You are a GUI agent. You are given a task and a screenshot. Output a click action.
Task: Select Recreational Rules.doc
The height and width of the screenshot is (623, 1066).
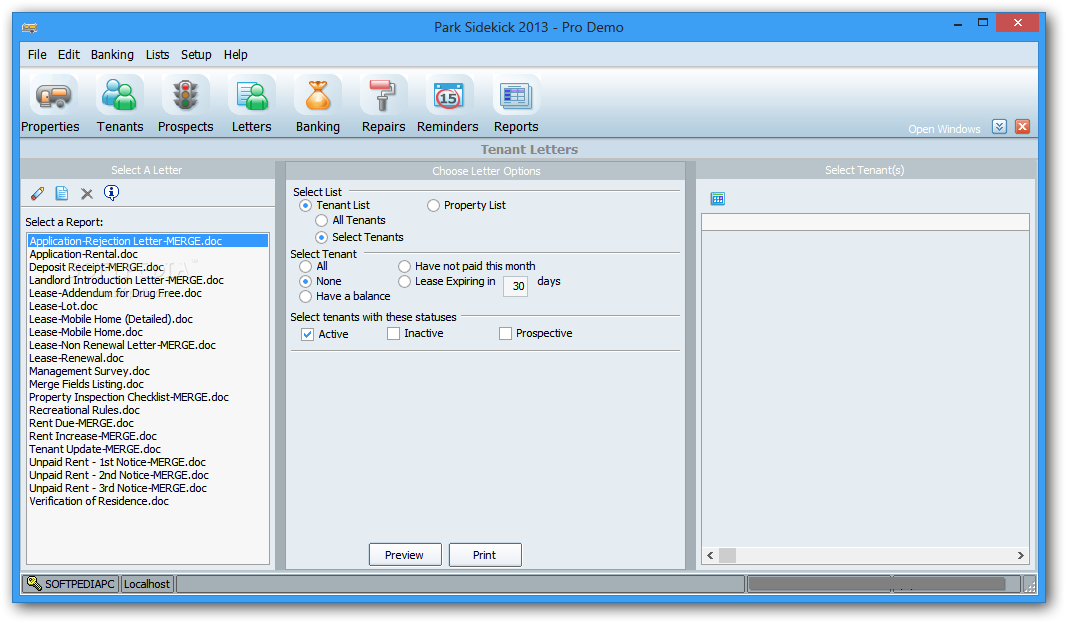tap(84, 410)
